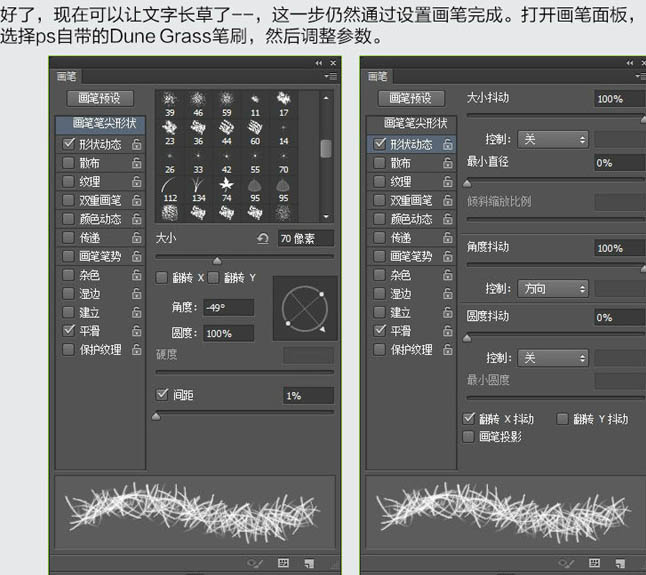
Task: Toggle the lock beside 散布 in left panel
Action: coord(136,163)
